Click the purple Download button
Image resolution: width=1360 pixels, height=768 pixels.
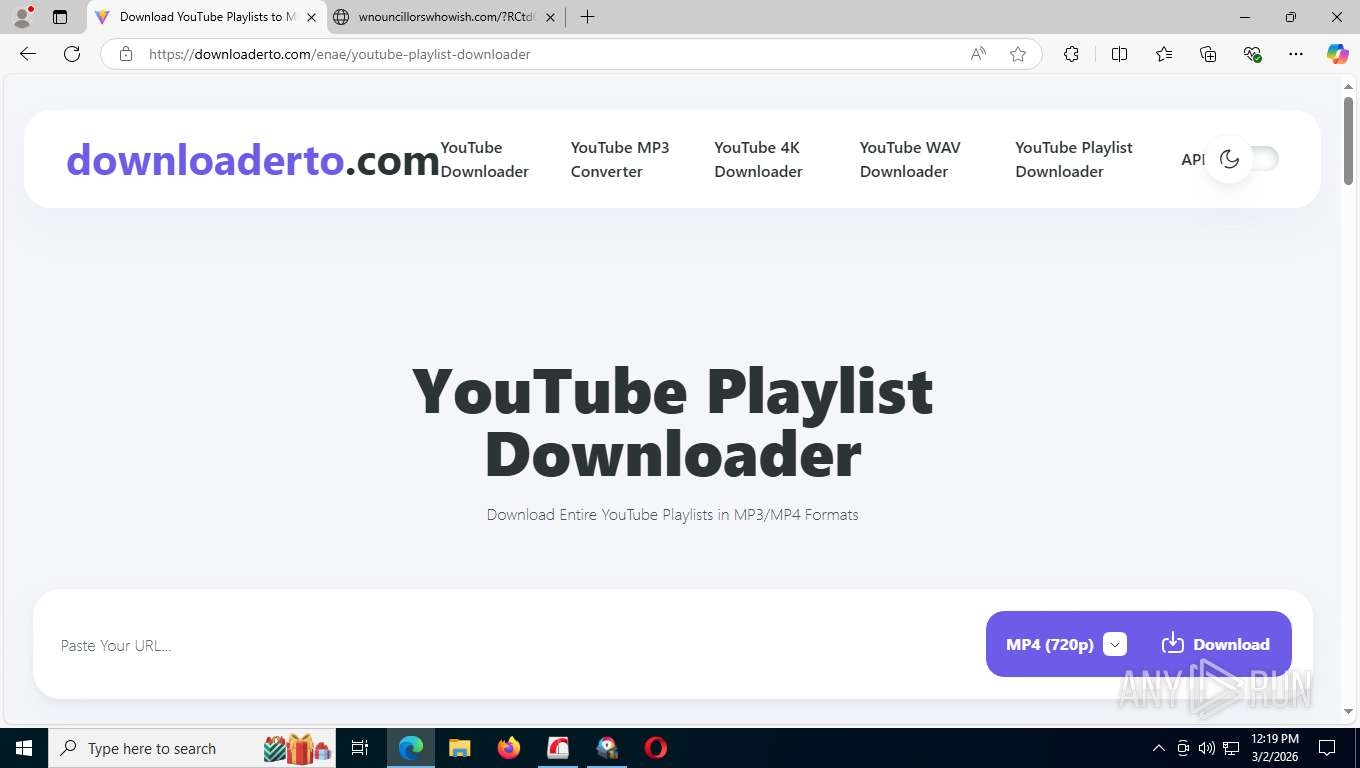1215,644
